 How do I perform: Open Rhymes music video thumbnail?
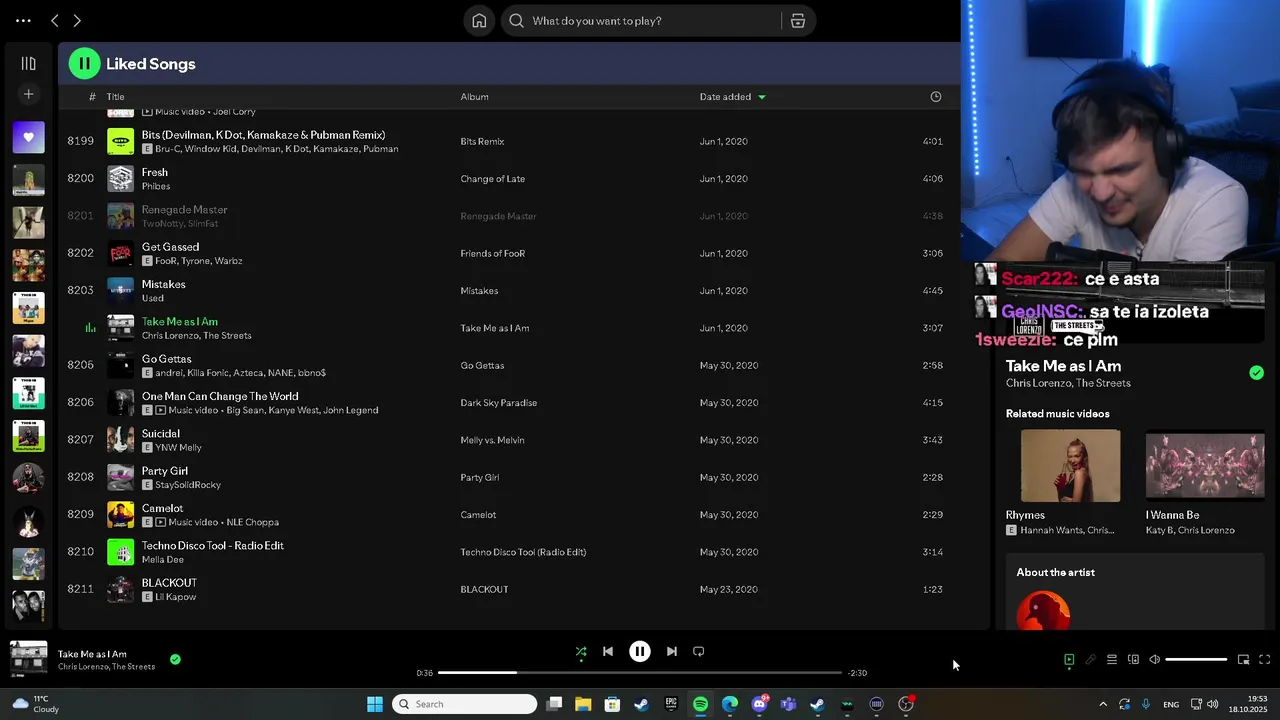1070,466
